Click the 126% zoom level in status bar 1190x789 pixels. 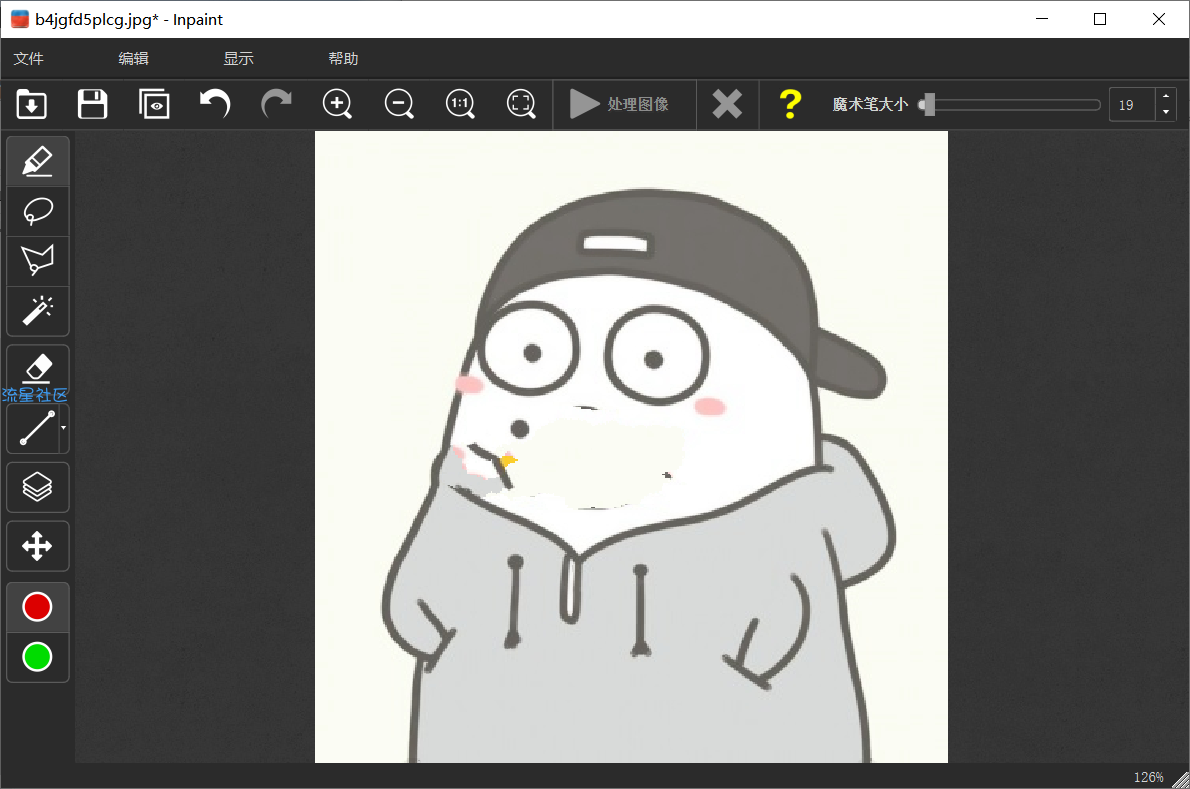click(x=1148, y=777)
